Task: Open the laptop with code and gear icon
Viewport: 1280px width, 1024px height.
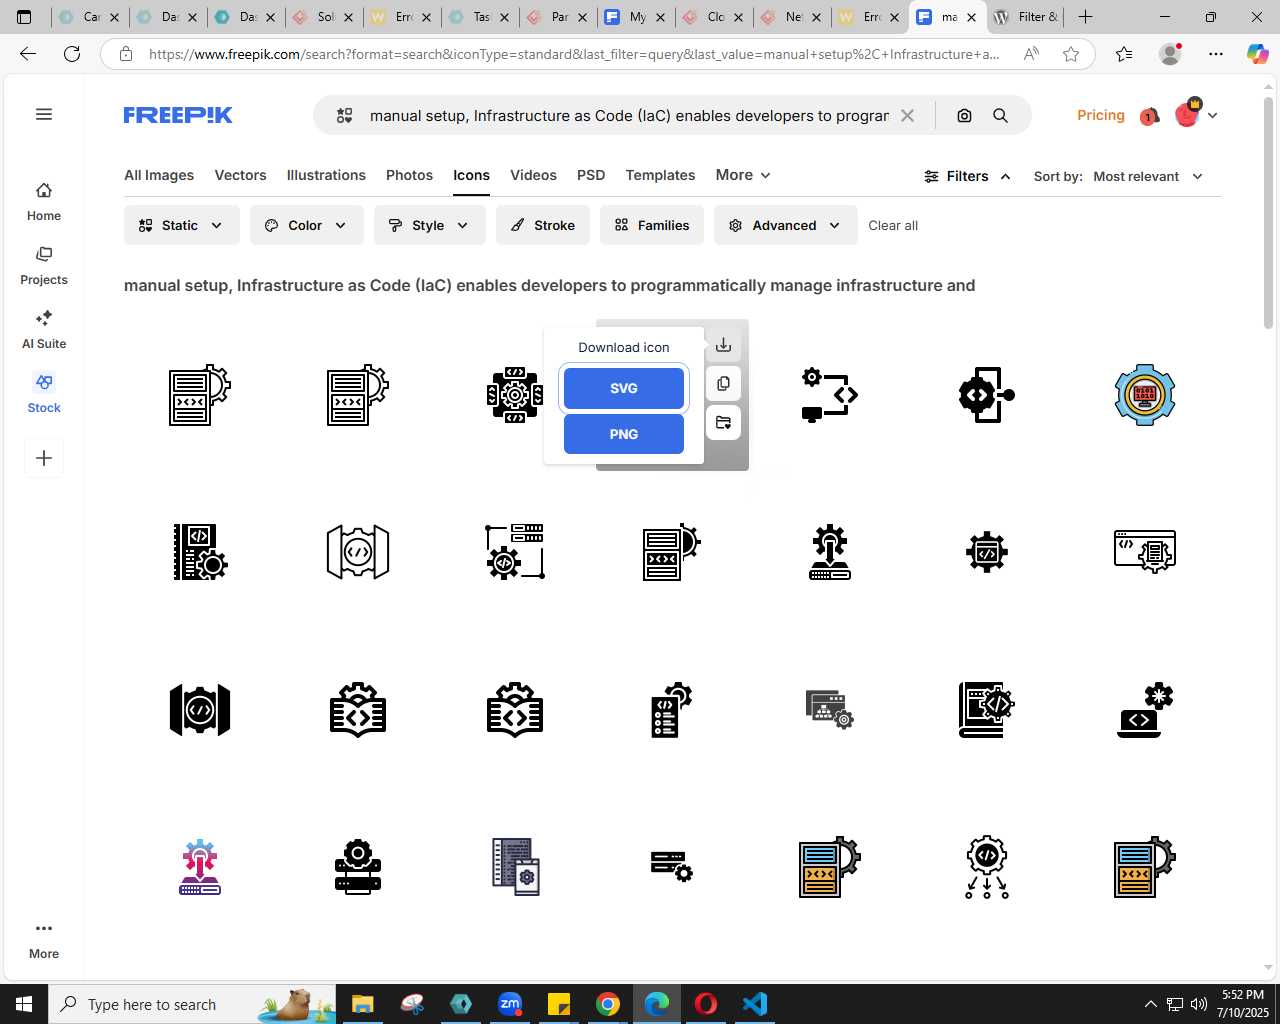Action: (x=1145, y=710)
